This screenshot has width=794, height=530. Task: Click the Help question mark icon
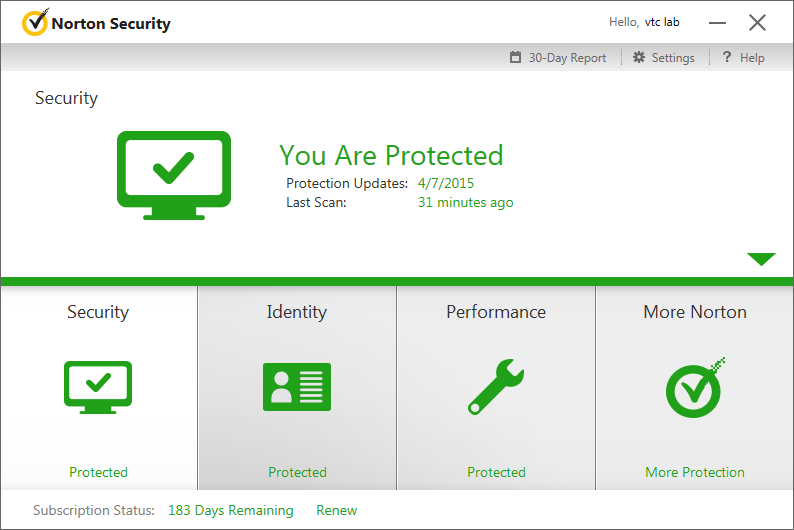click(x=727, y=58)
